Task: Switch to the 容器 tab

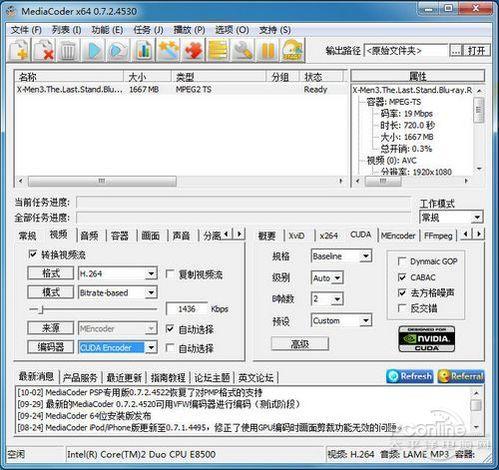Action: 119,236
